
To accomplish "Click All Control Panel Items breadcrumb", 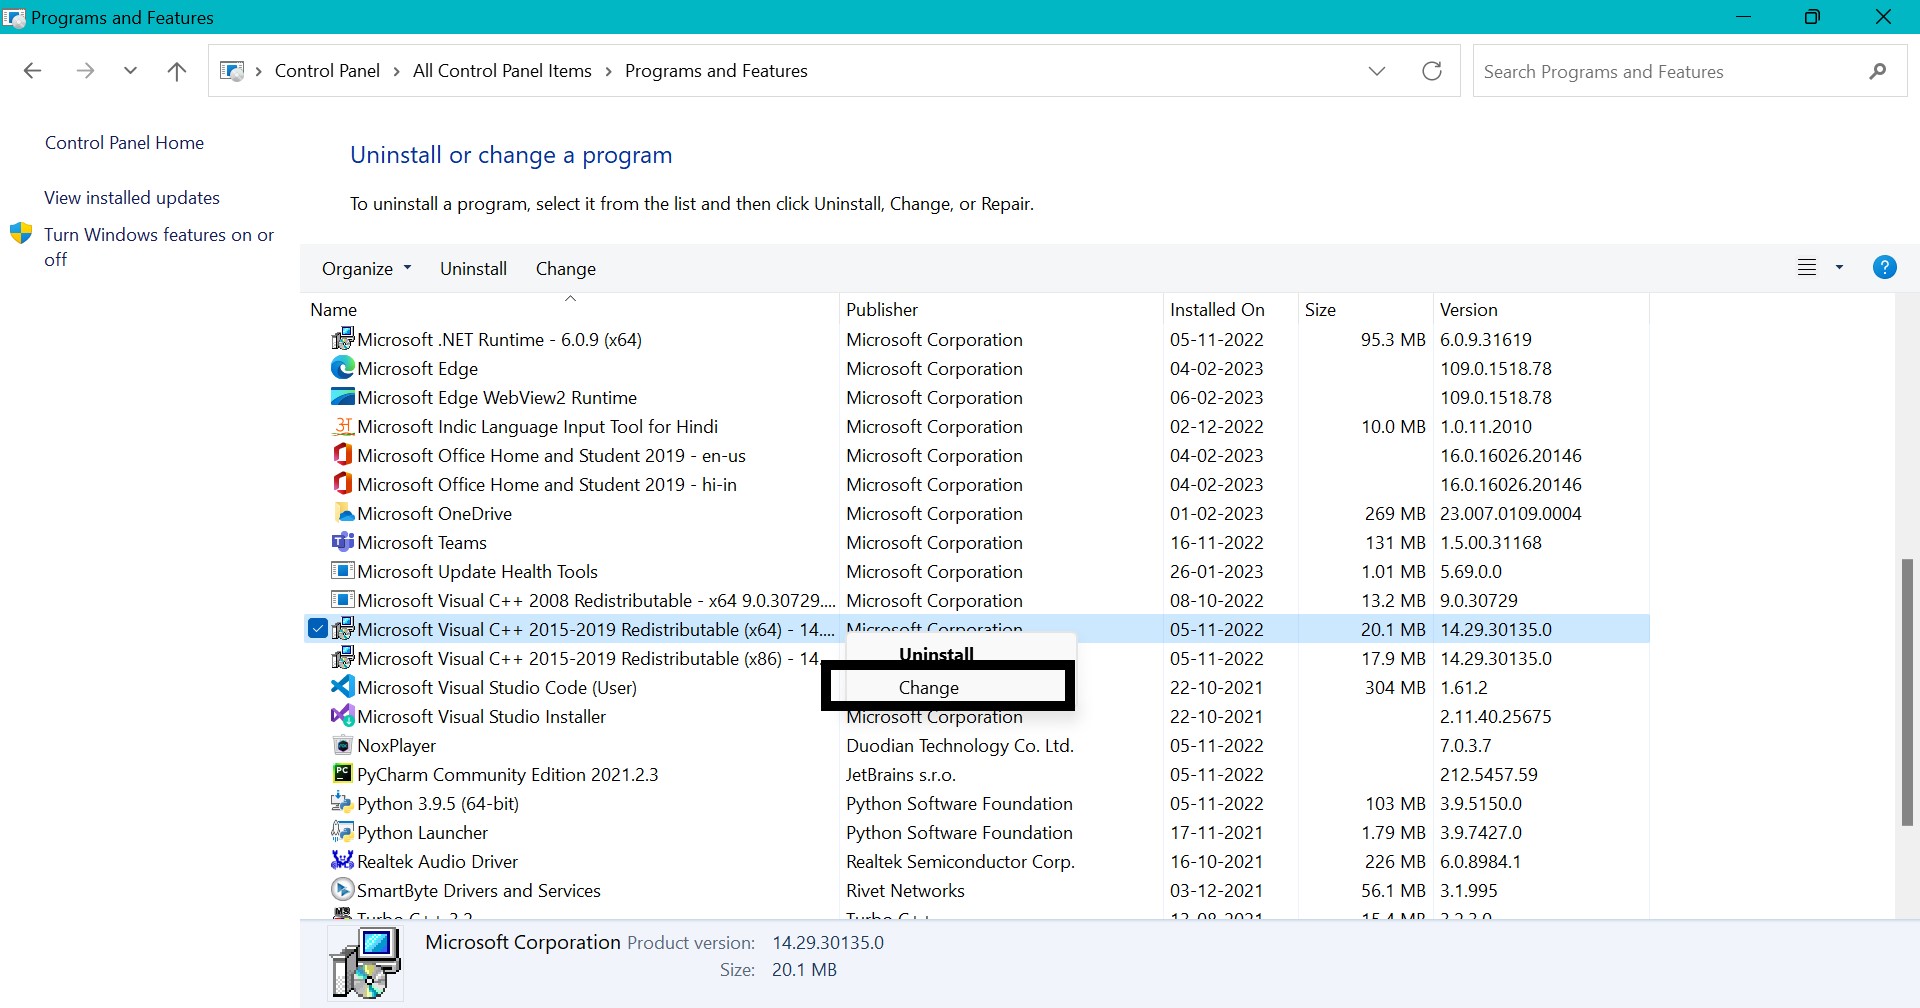I will click(x=502, y=71).
